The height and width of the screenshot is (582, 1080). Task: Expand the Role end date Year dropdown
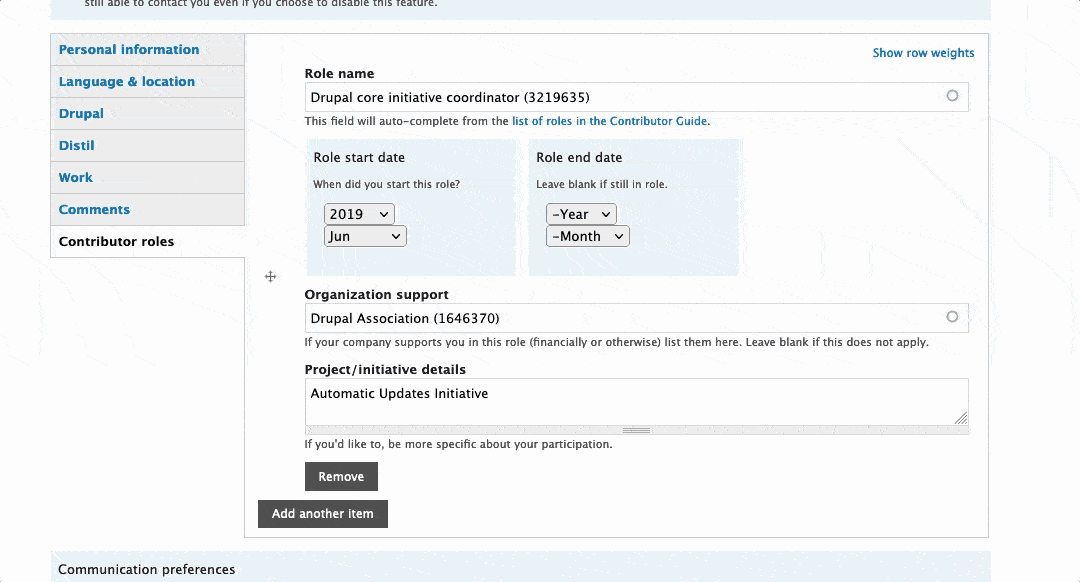coord(581,214)
